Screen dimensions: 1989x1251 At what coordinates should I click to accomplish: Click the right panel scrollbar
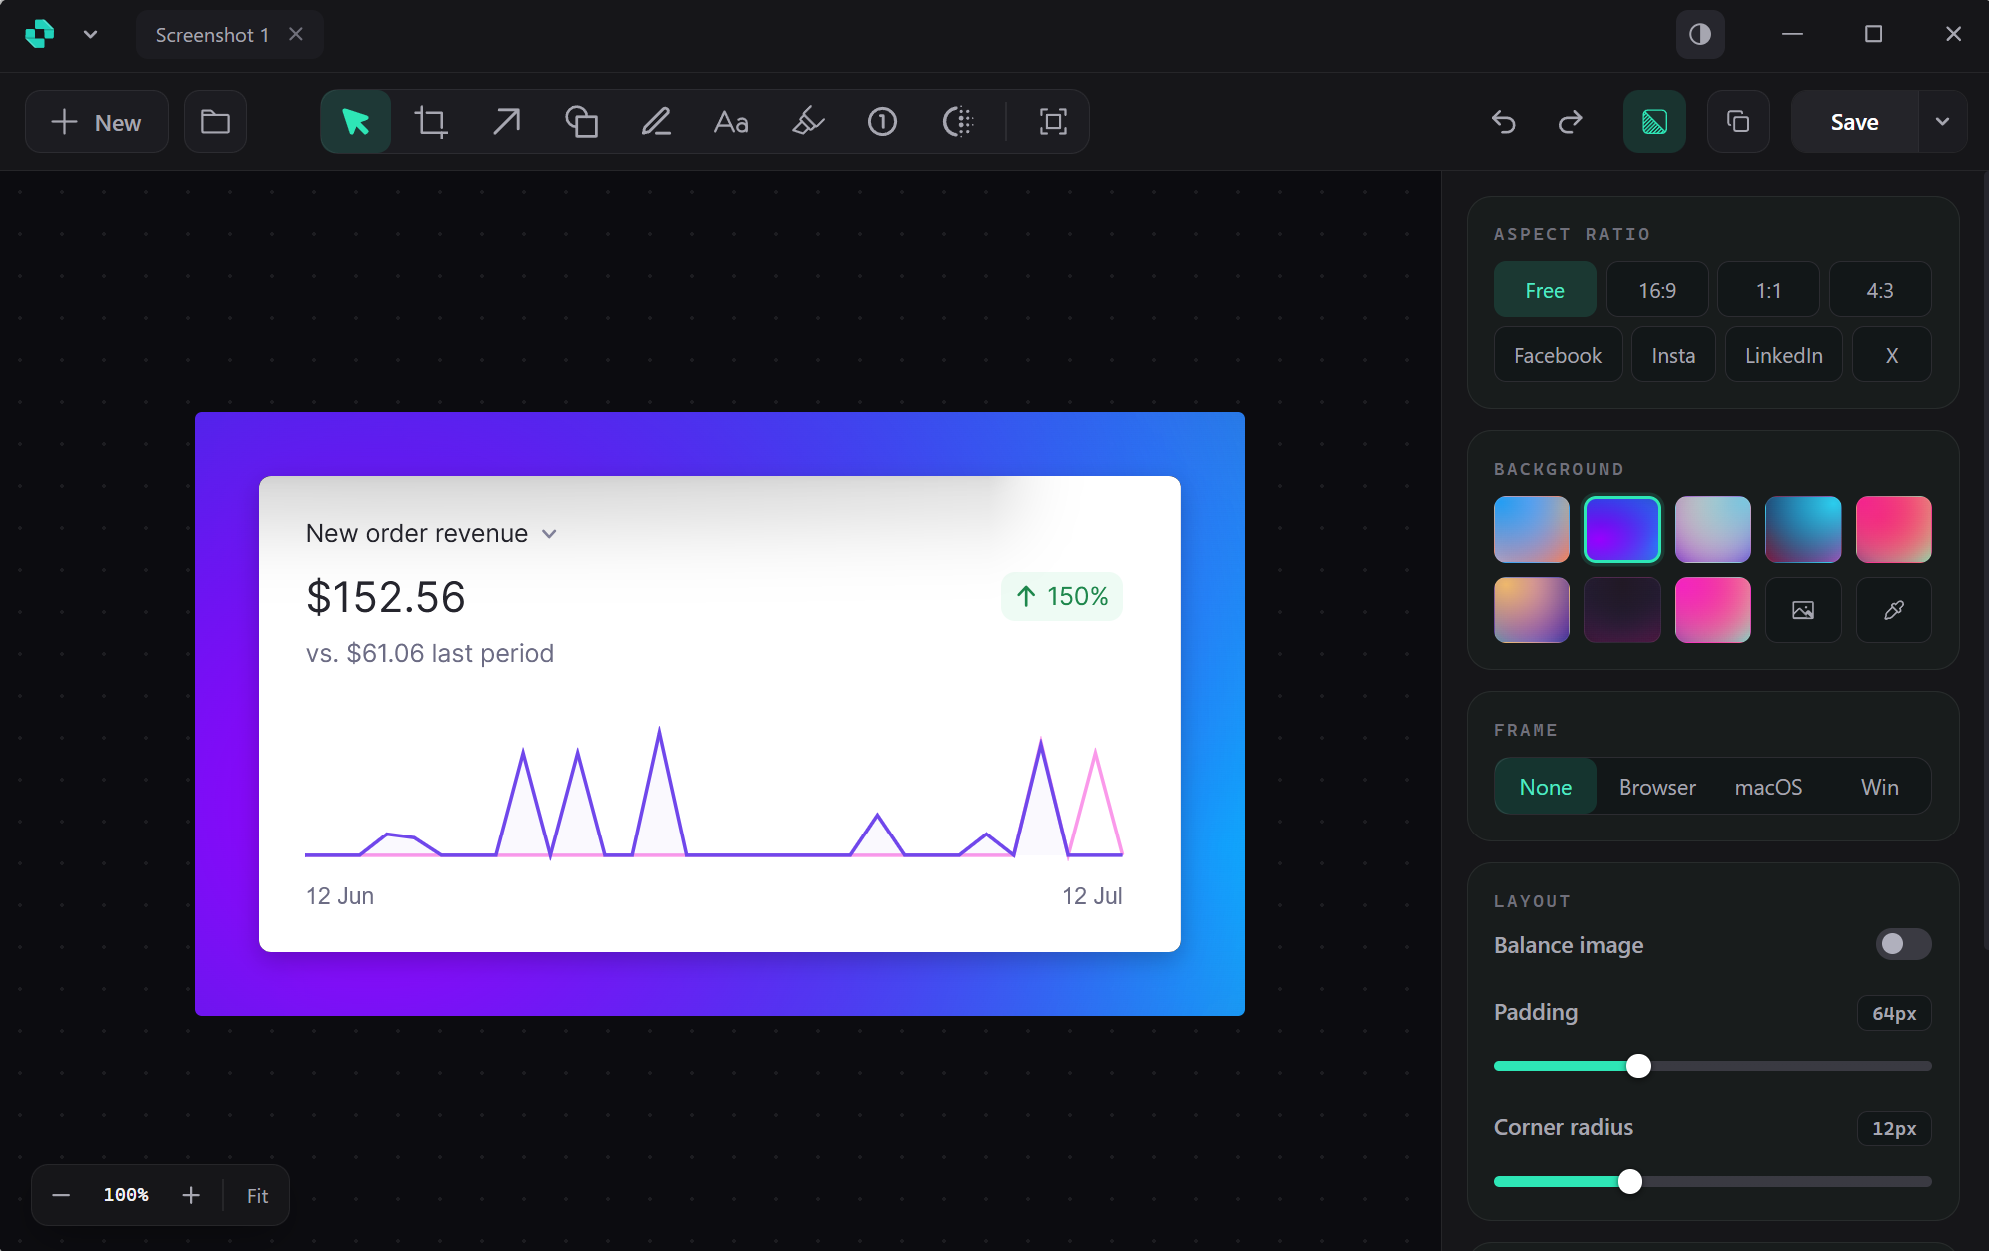click(1985, 560)
